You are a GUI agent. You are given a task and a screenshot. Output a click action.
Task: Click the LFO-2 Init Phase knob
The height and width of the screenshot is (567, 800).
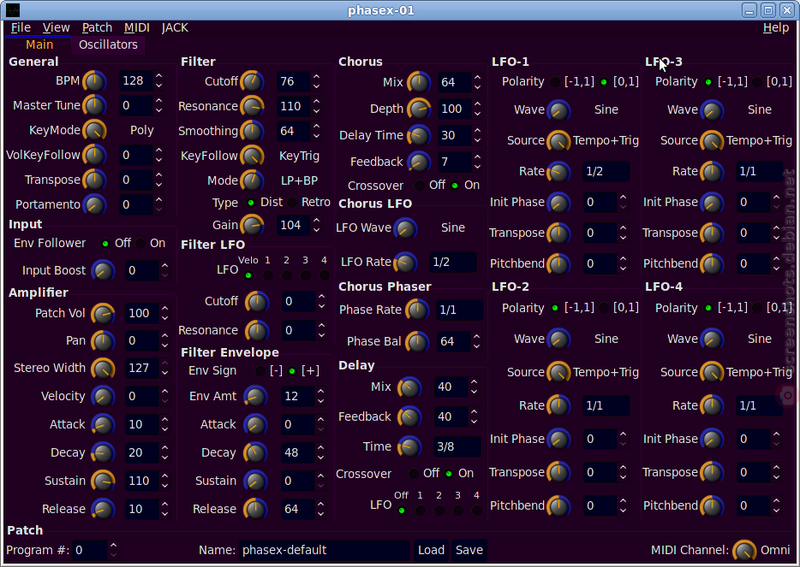tap(558, 439)
